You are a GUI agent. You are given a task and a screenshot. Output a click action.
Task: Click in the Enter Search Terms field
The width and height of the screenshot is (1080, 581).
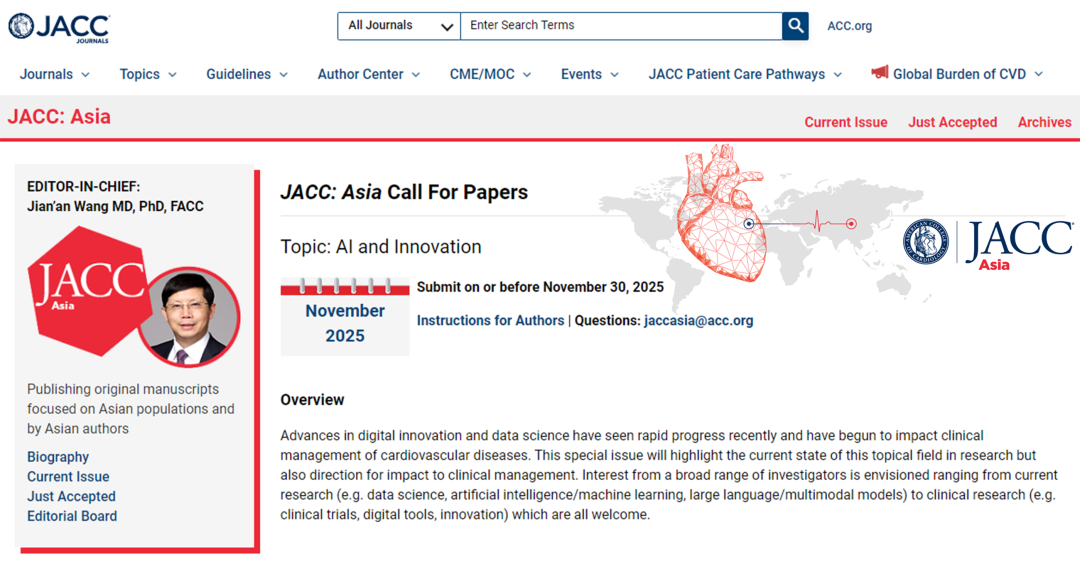(620, 26)
